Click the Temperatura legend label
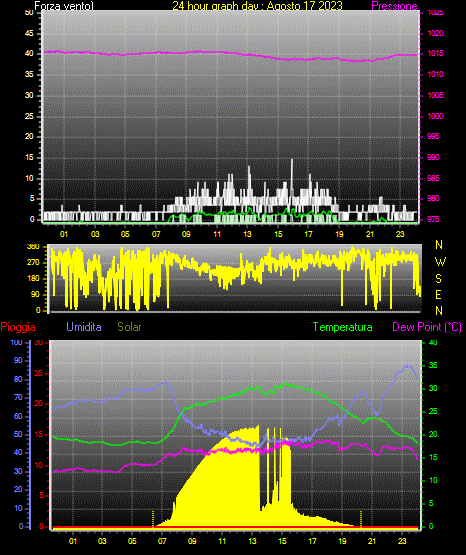The image size is (466, 555). [342, 327]
